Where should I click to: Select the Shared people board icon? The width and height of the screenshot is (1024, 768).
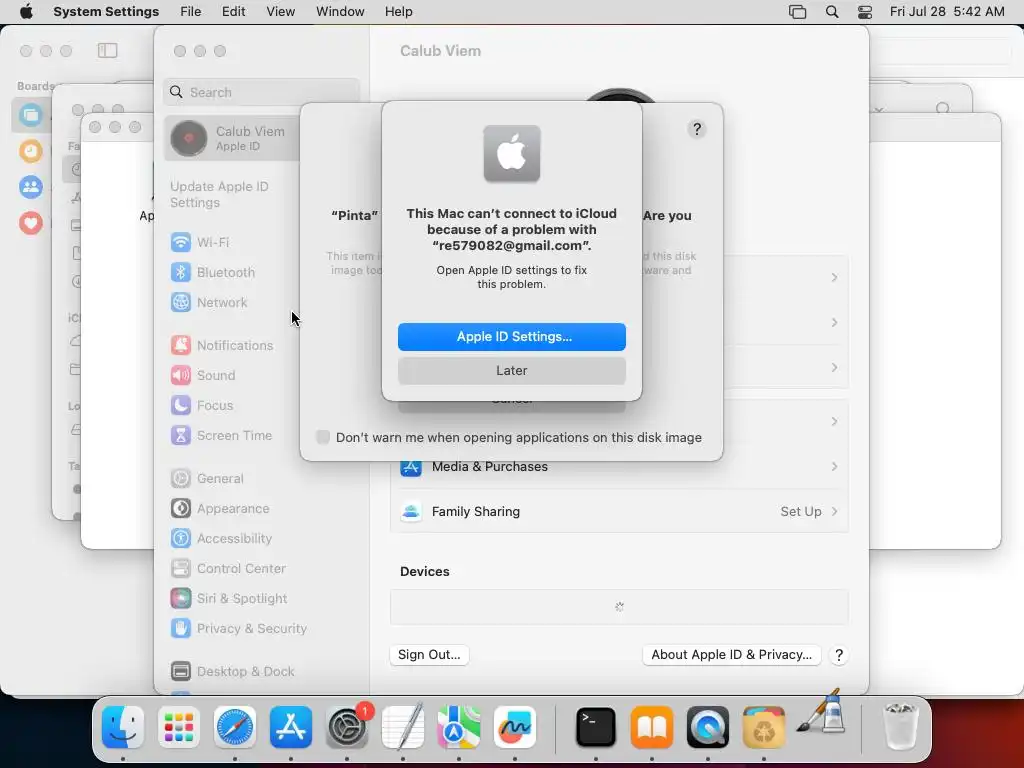click(x=30, y=187)
